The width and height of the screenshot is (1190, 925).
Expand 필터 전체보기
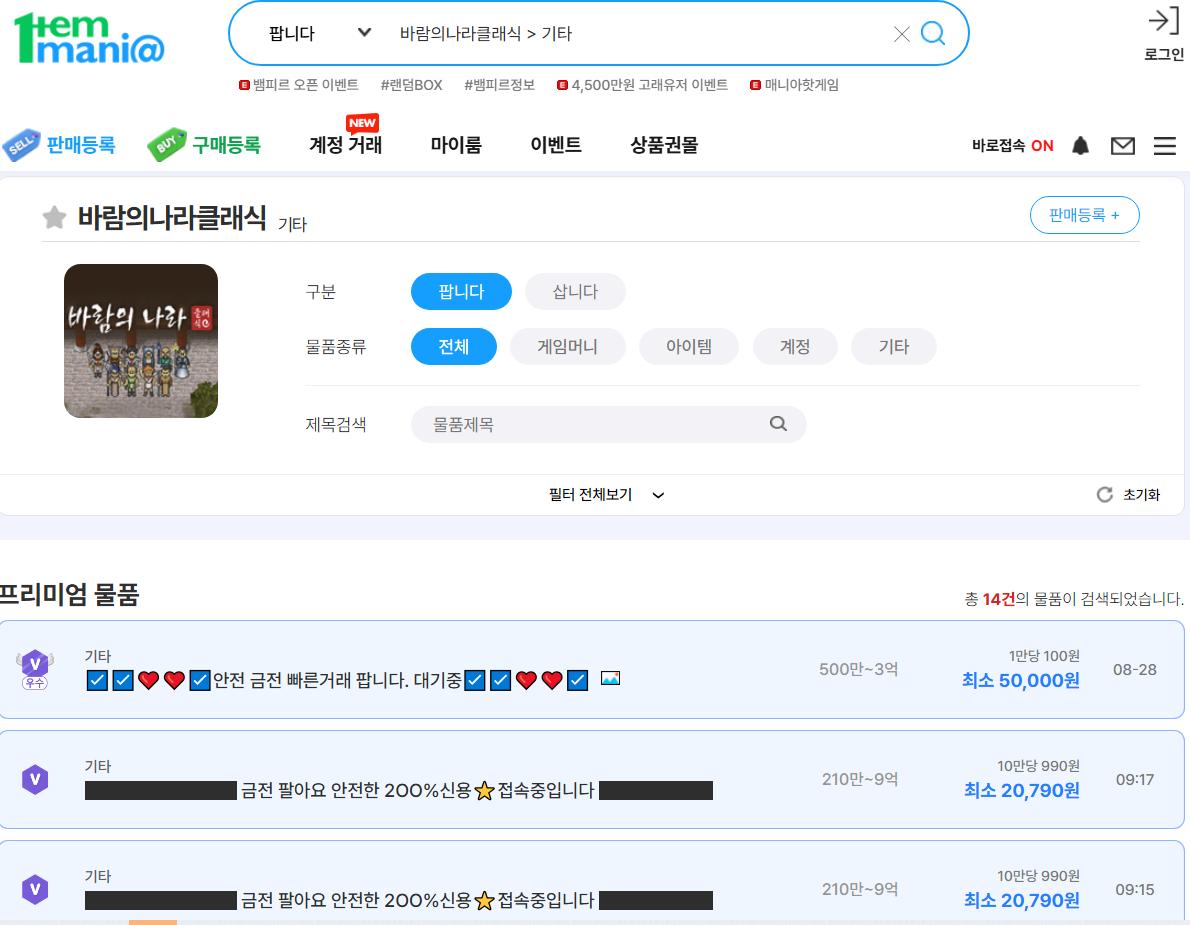pos(606,495)
